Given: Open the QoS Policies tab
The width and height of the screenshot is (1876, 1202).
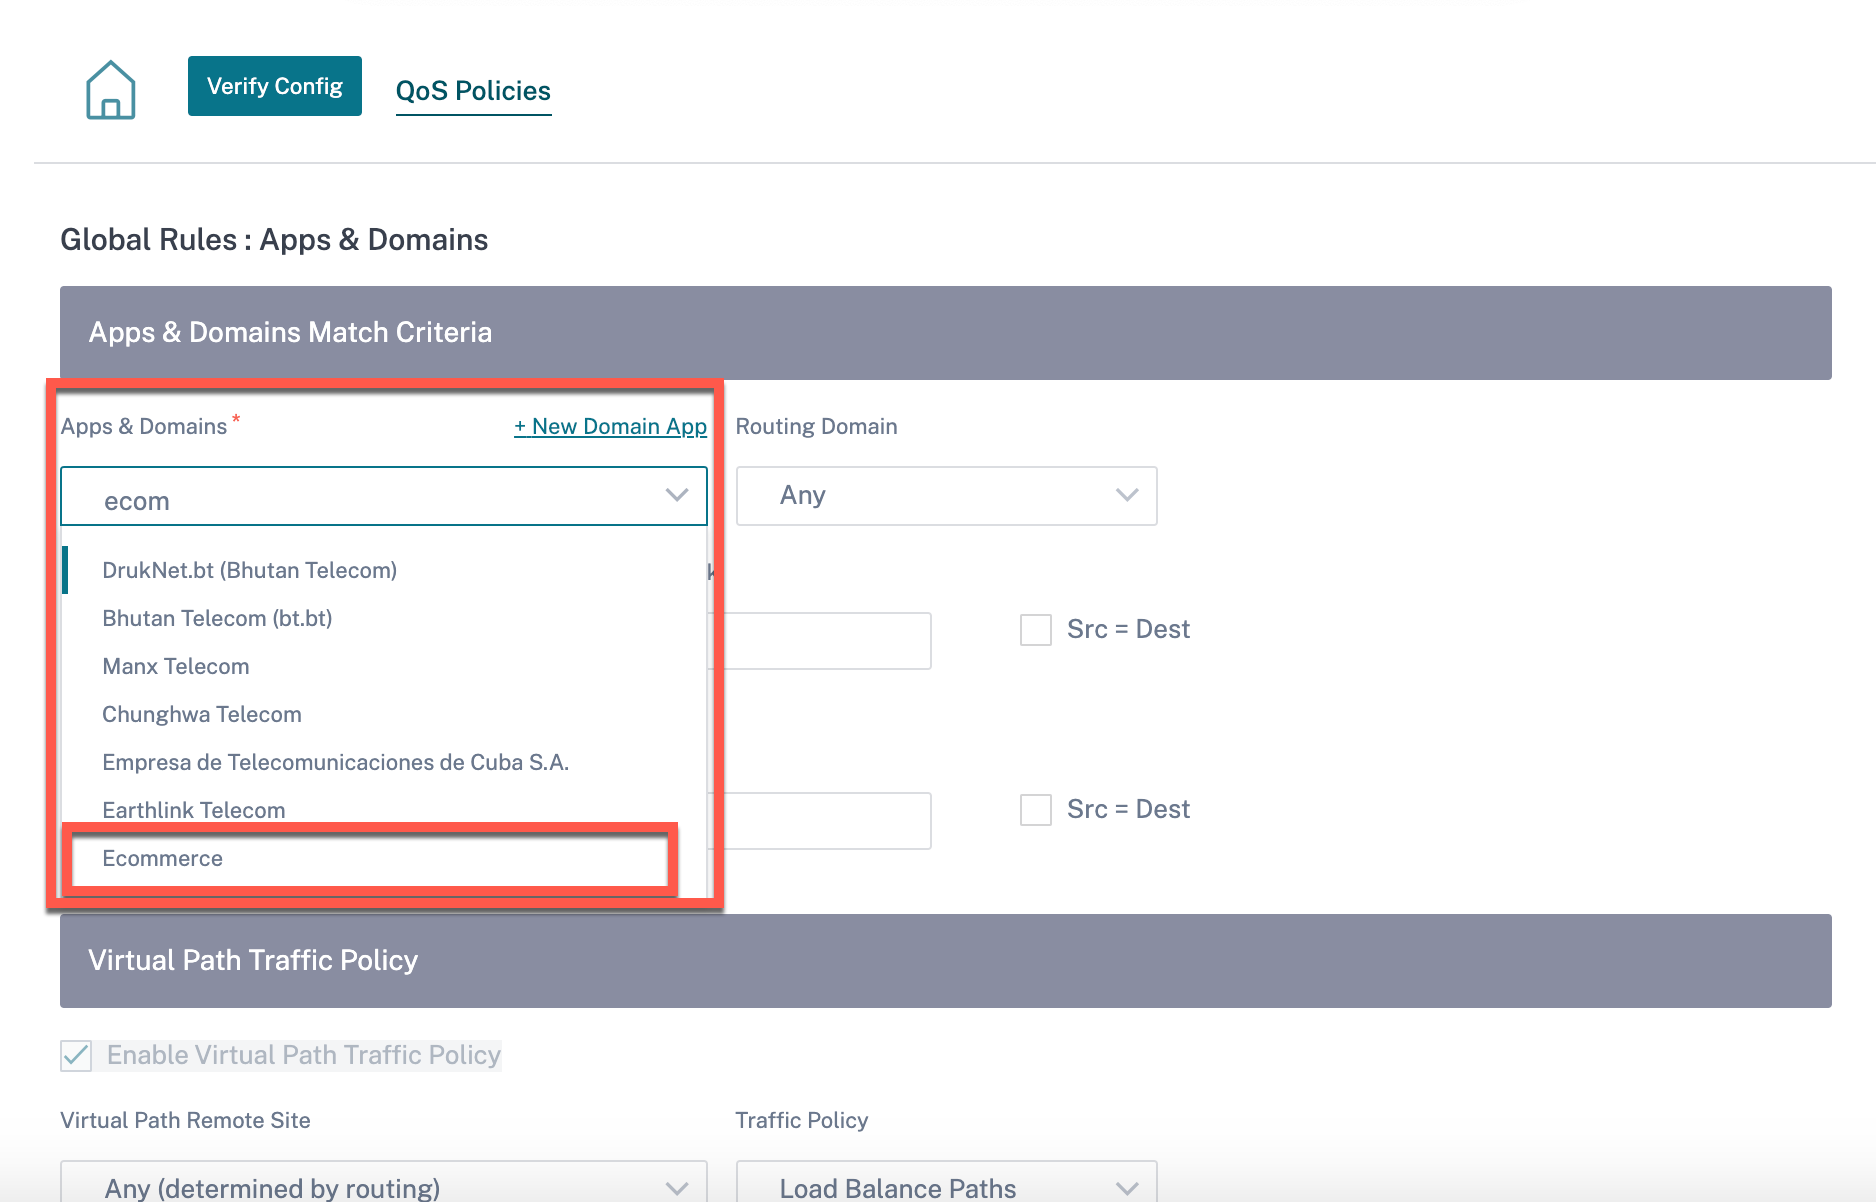Looking at the screenshot, I should pyautogui.click(x=473, y=91).
